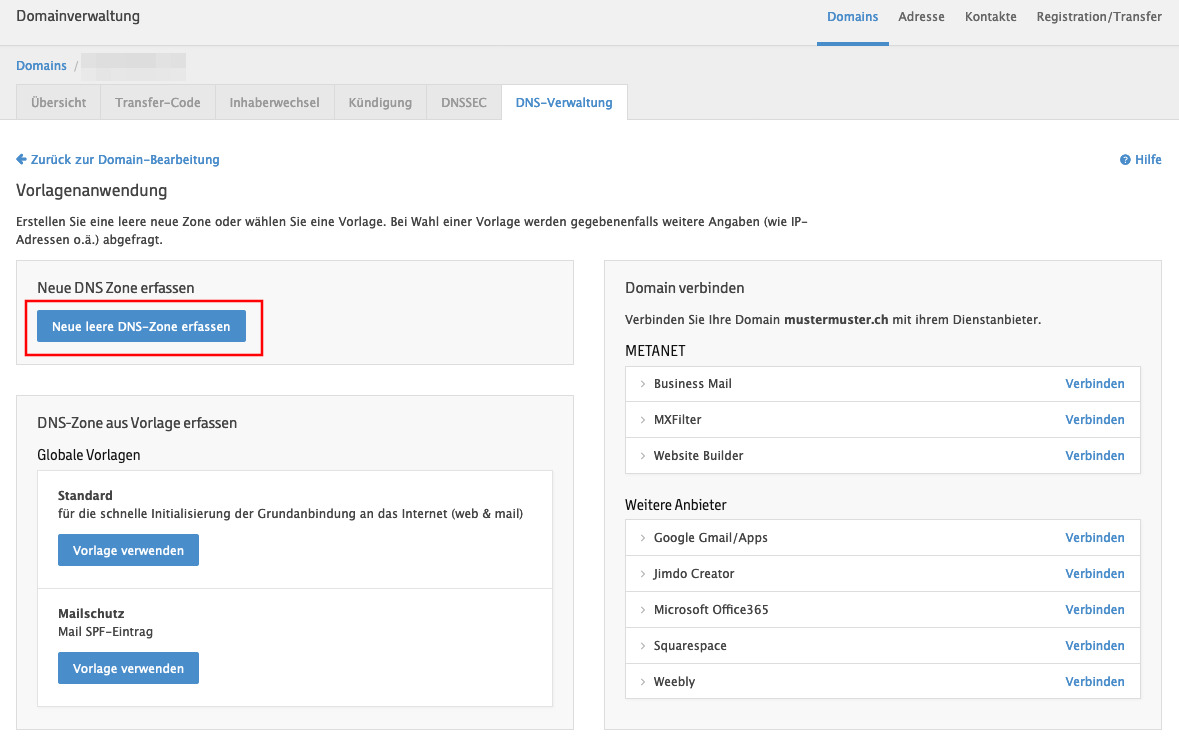This screenshot has width=1179, height=746.
Task: Expand the Jimdo Creator chevron
Action: coord(642,574)
